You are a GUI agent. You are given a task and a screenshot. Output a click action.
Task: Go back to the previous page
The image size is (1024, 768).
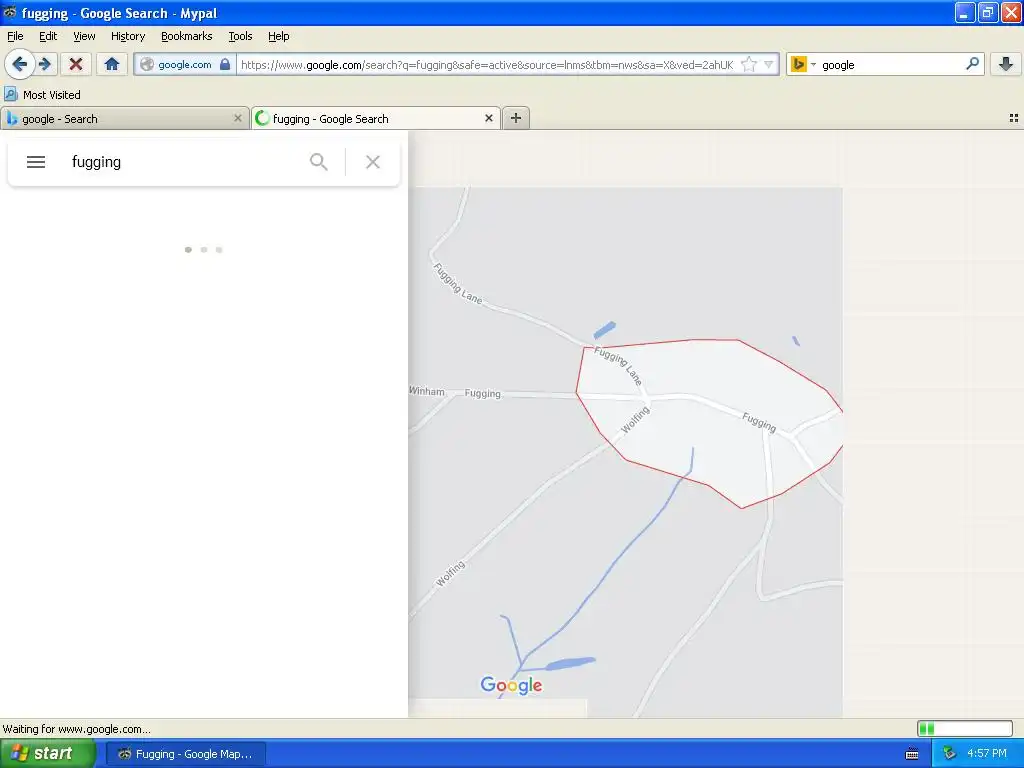pyautogui.click(x=20, y=64)
